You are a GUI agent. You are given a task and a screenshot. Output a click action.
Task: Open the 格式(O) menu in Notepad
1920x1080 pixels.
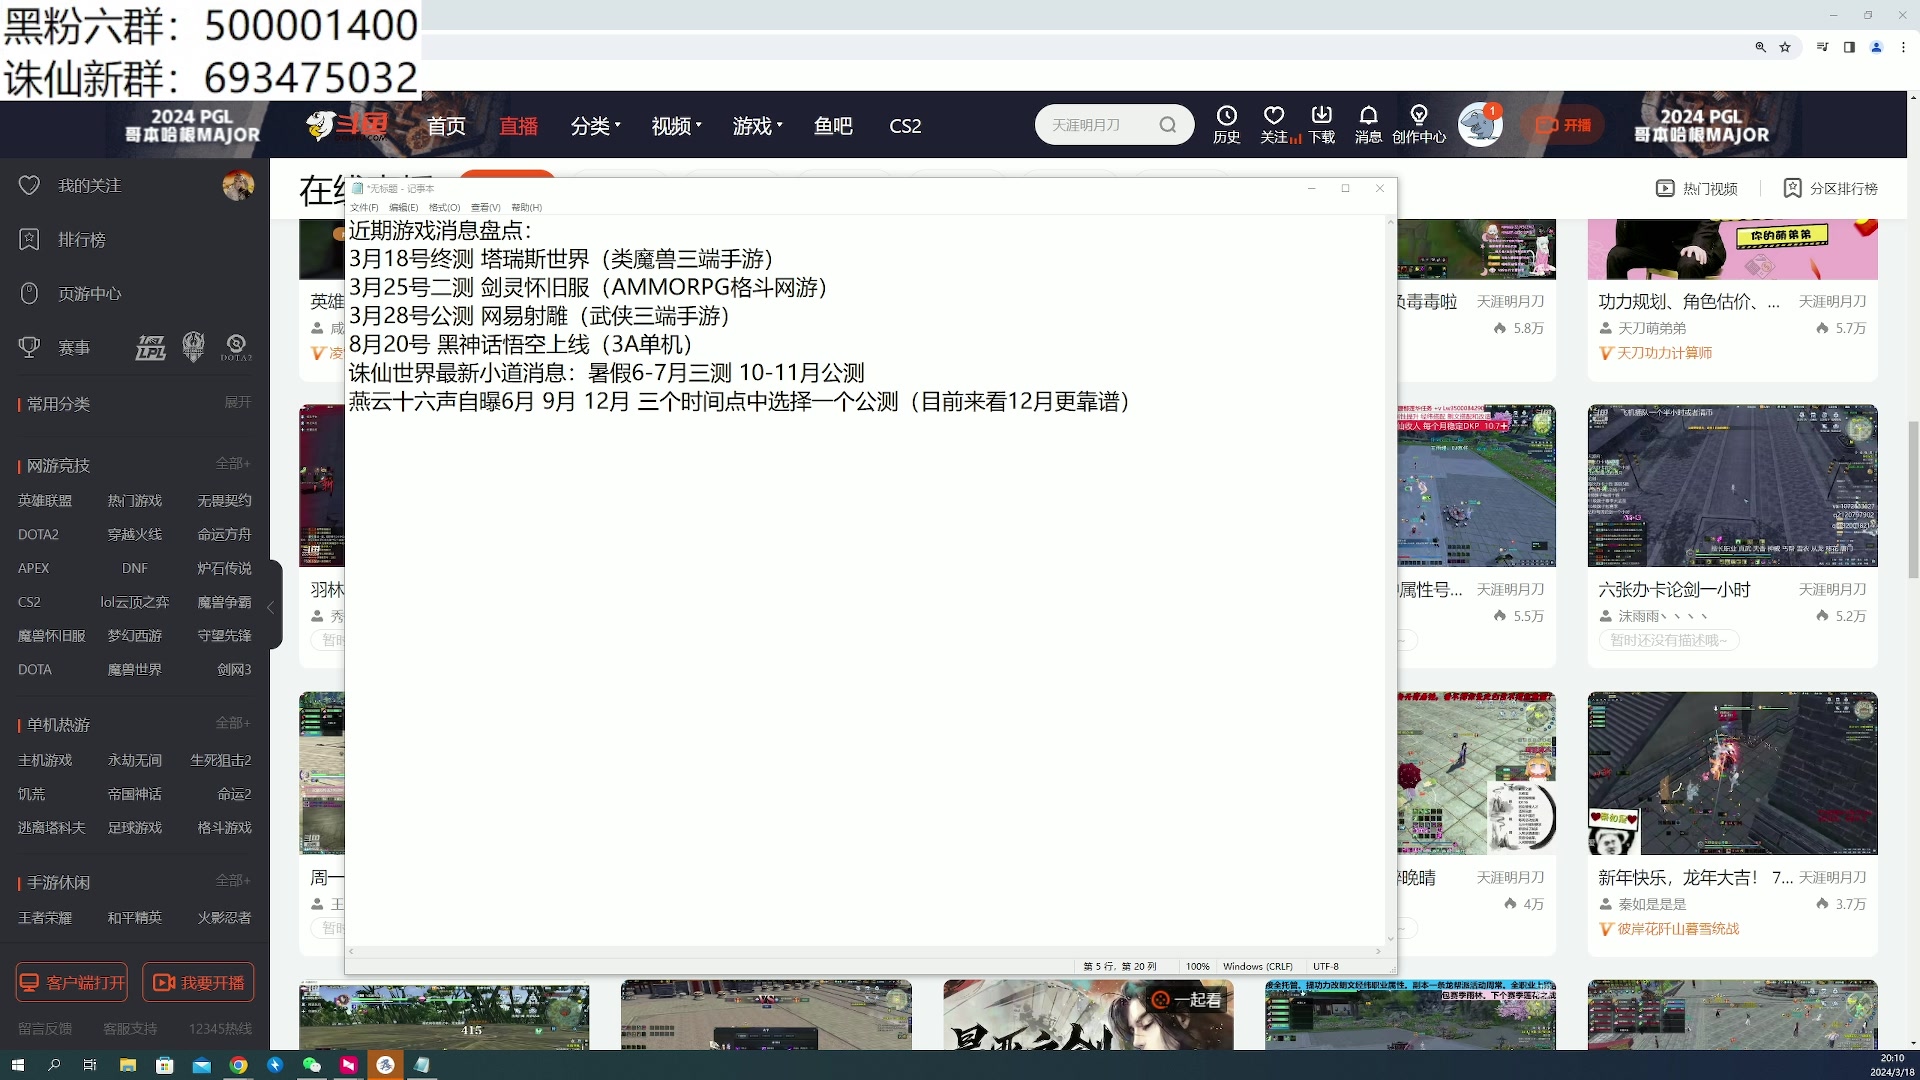pos(443,207)
